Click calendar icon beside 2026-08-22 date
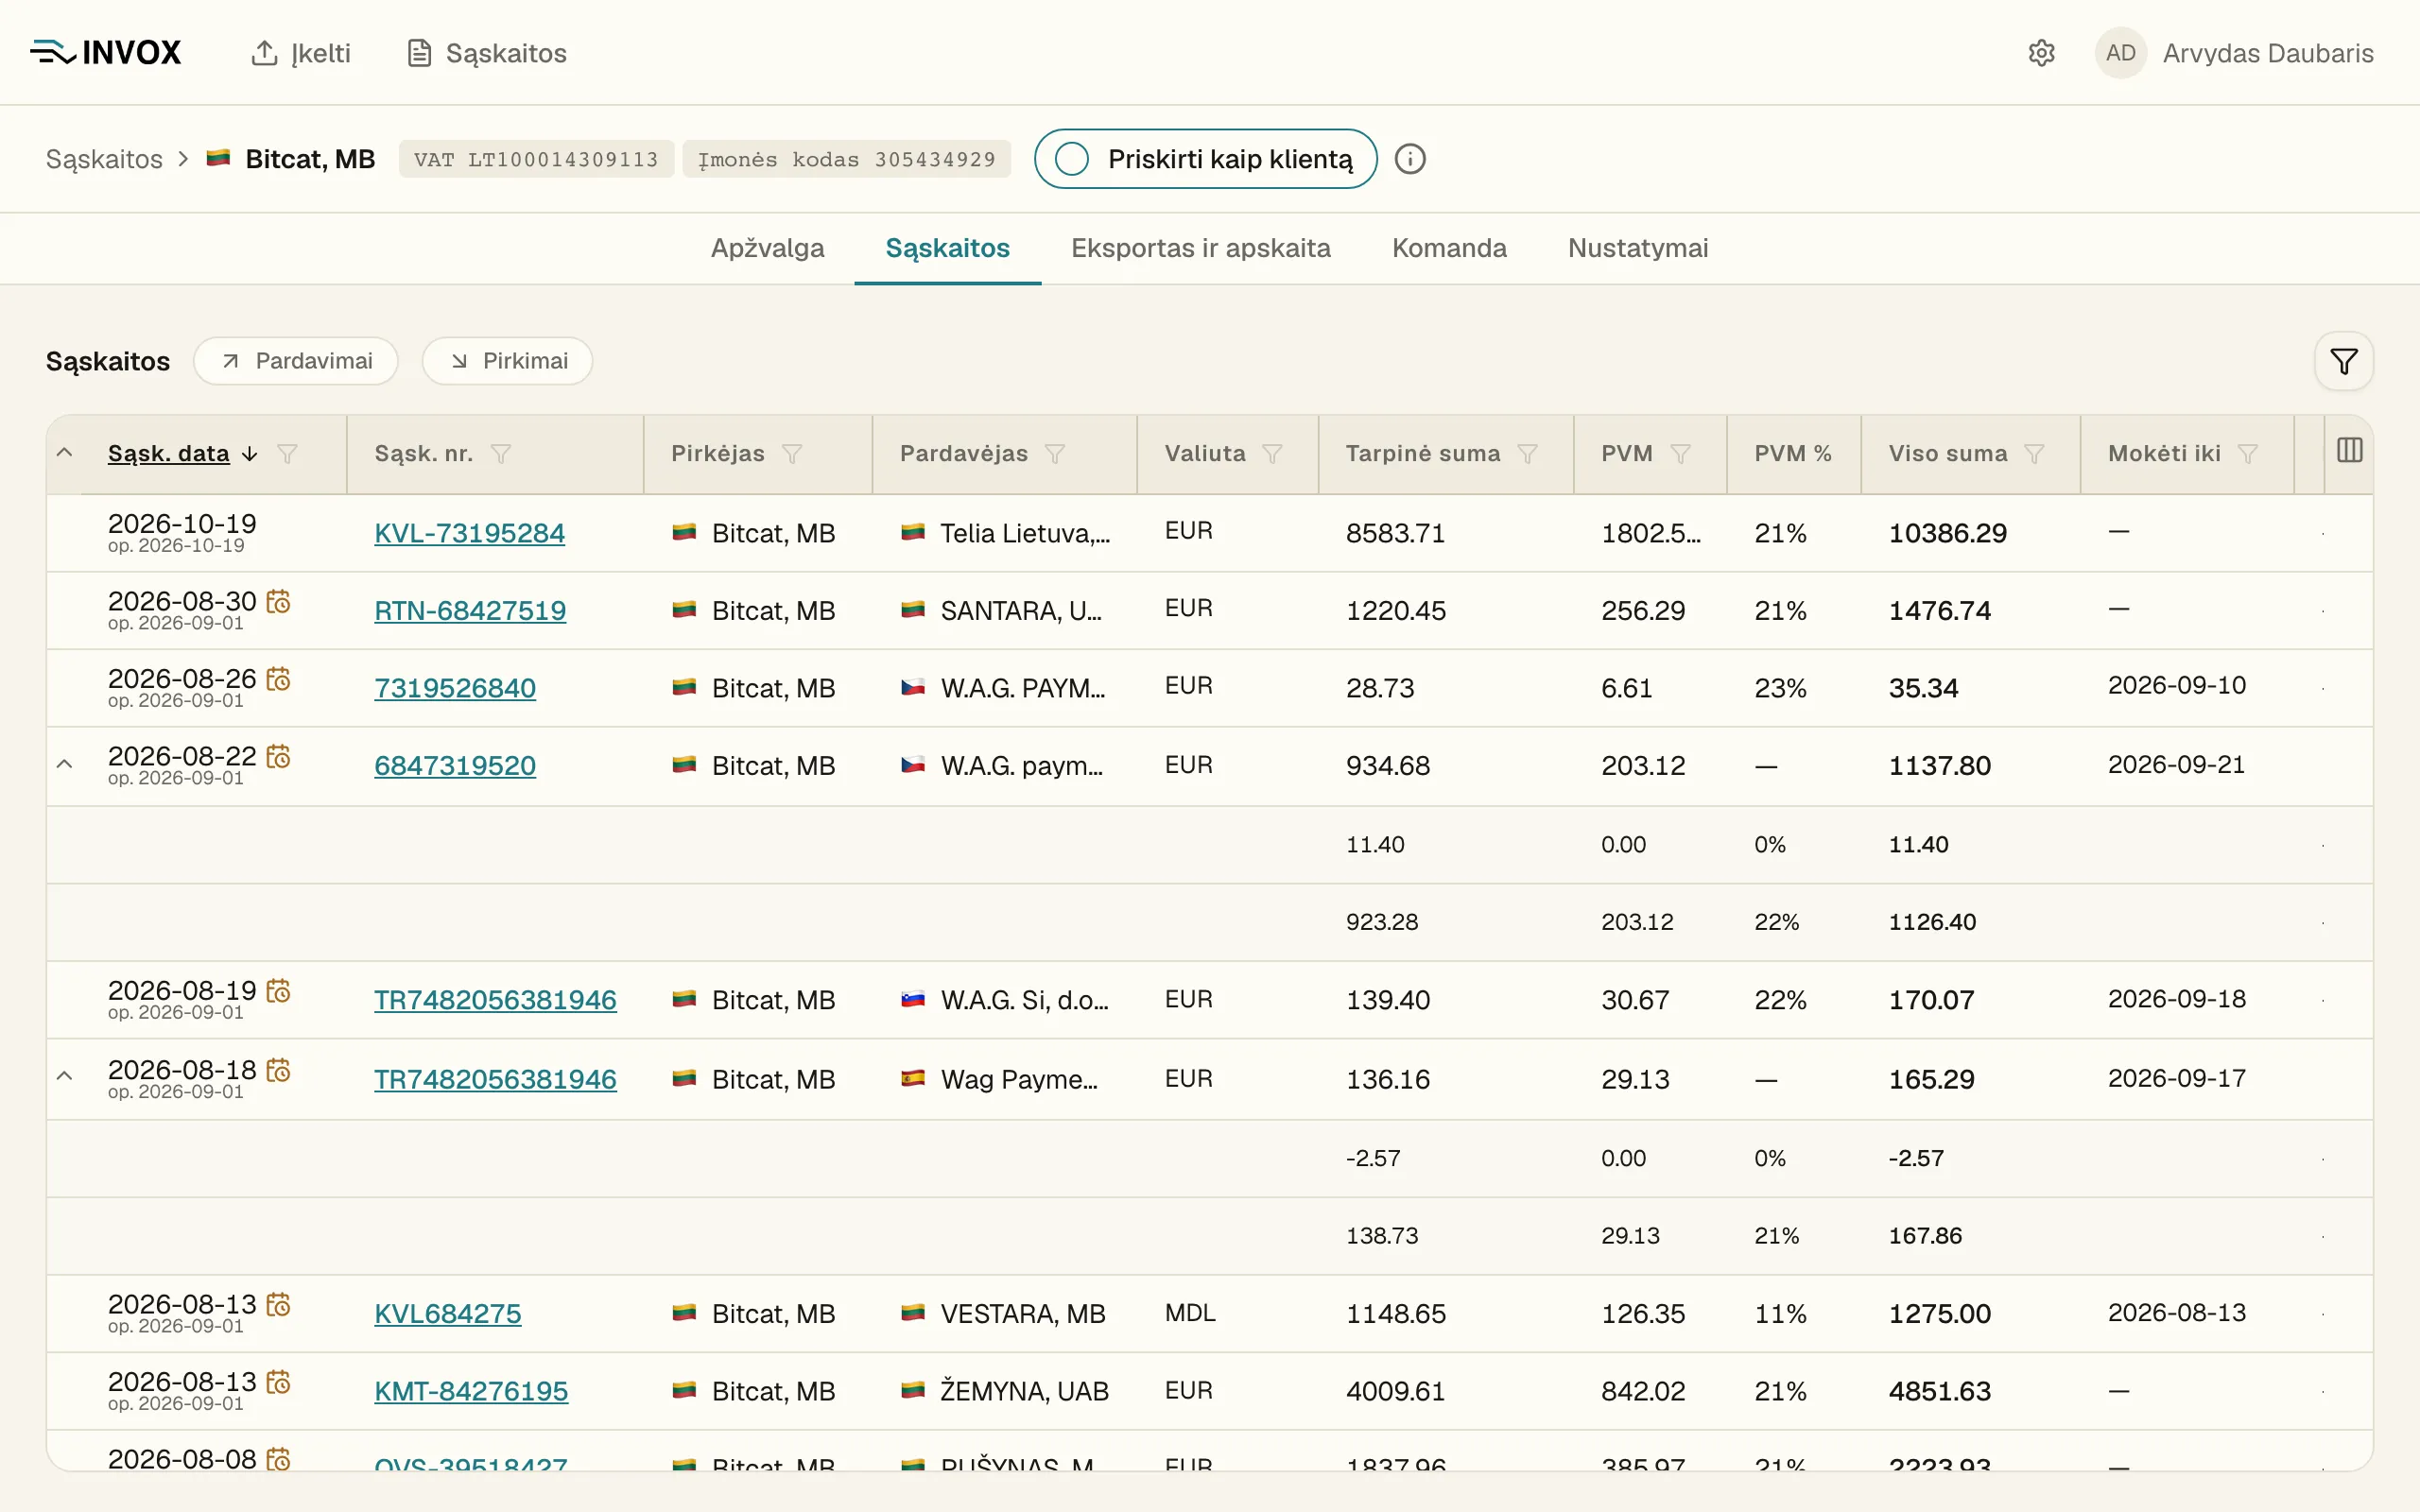The image size is (2420, 1512). pos(278,756)
